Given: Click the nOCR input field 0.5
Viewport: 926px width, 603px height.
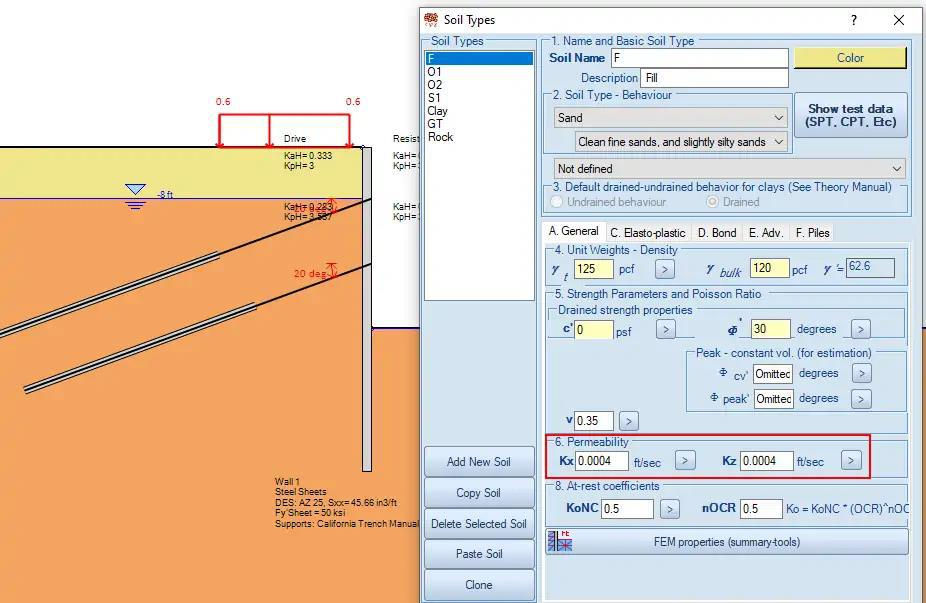Looking at the screenshot, I should point(761,509).
